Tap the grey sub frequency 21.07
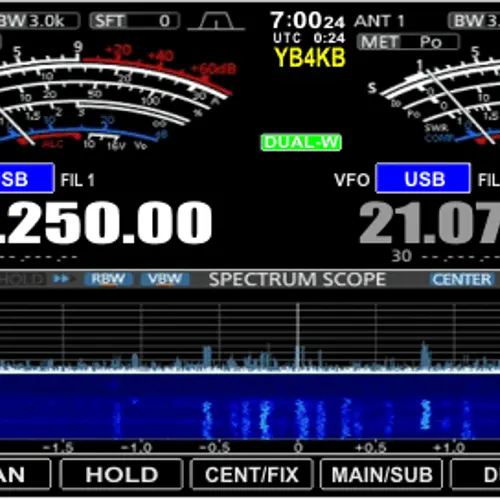The width and height of the screenshot is (500, 500). [x=430, y=222]
